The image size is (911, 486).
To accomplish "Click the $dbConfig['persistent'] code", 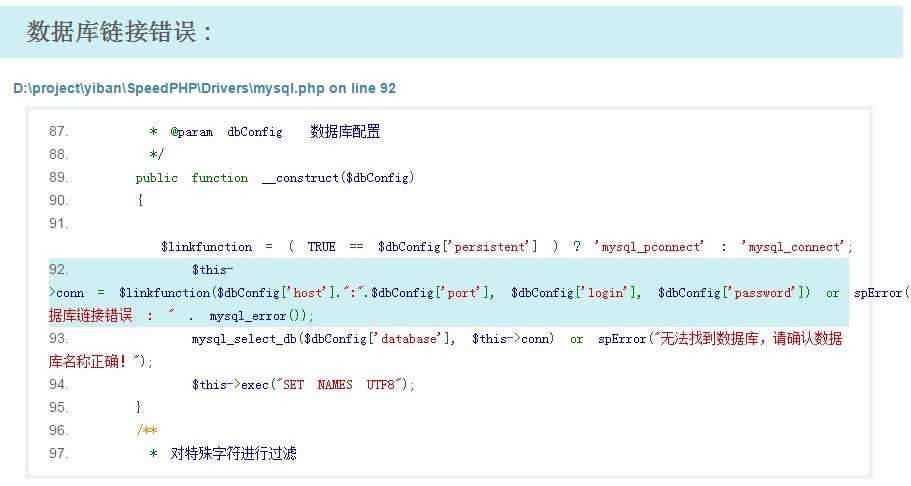I will click(458, 247).
